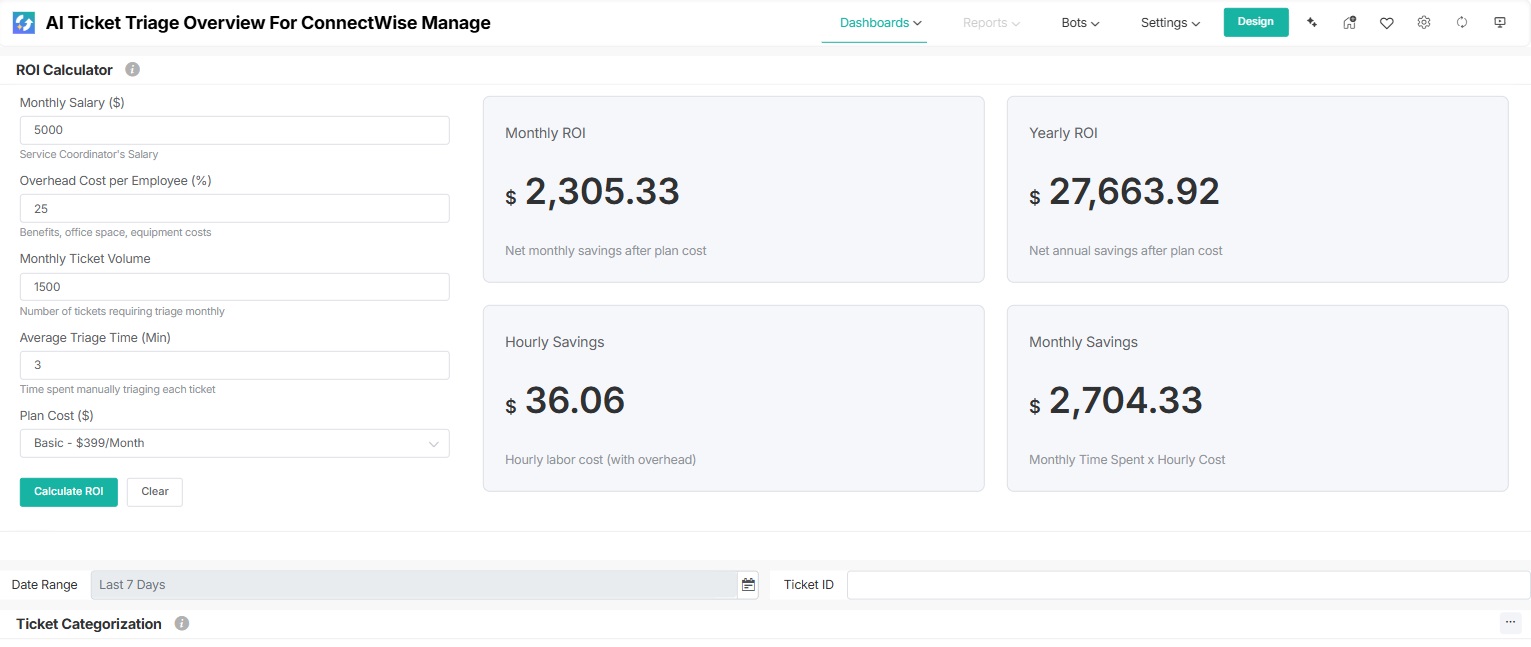Click the home icon with notification badge
Viewport: 1531px width, 647px height.
click(x=1349, y=21)
